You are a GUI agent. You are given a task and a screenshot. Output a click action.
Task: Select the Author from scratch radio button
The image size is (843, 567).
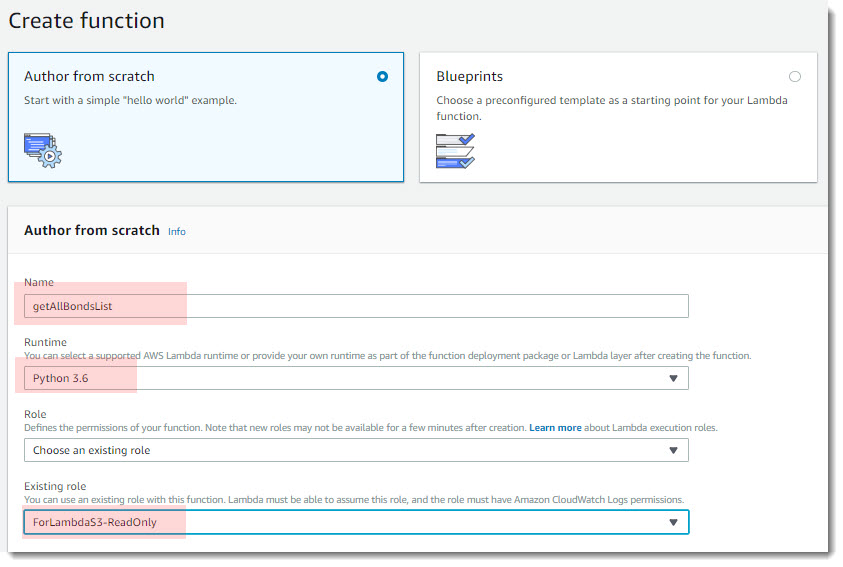pyautogui.click(x=382, y=76)
